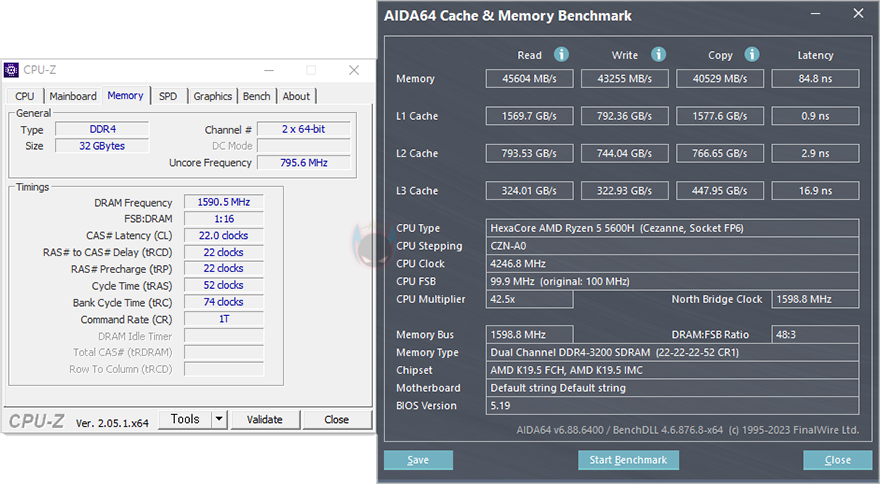Click the L2 Cache Read value 793.53 GB/s
The height and width of the screenshot is (484, 880).
[x=529, y=153]
